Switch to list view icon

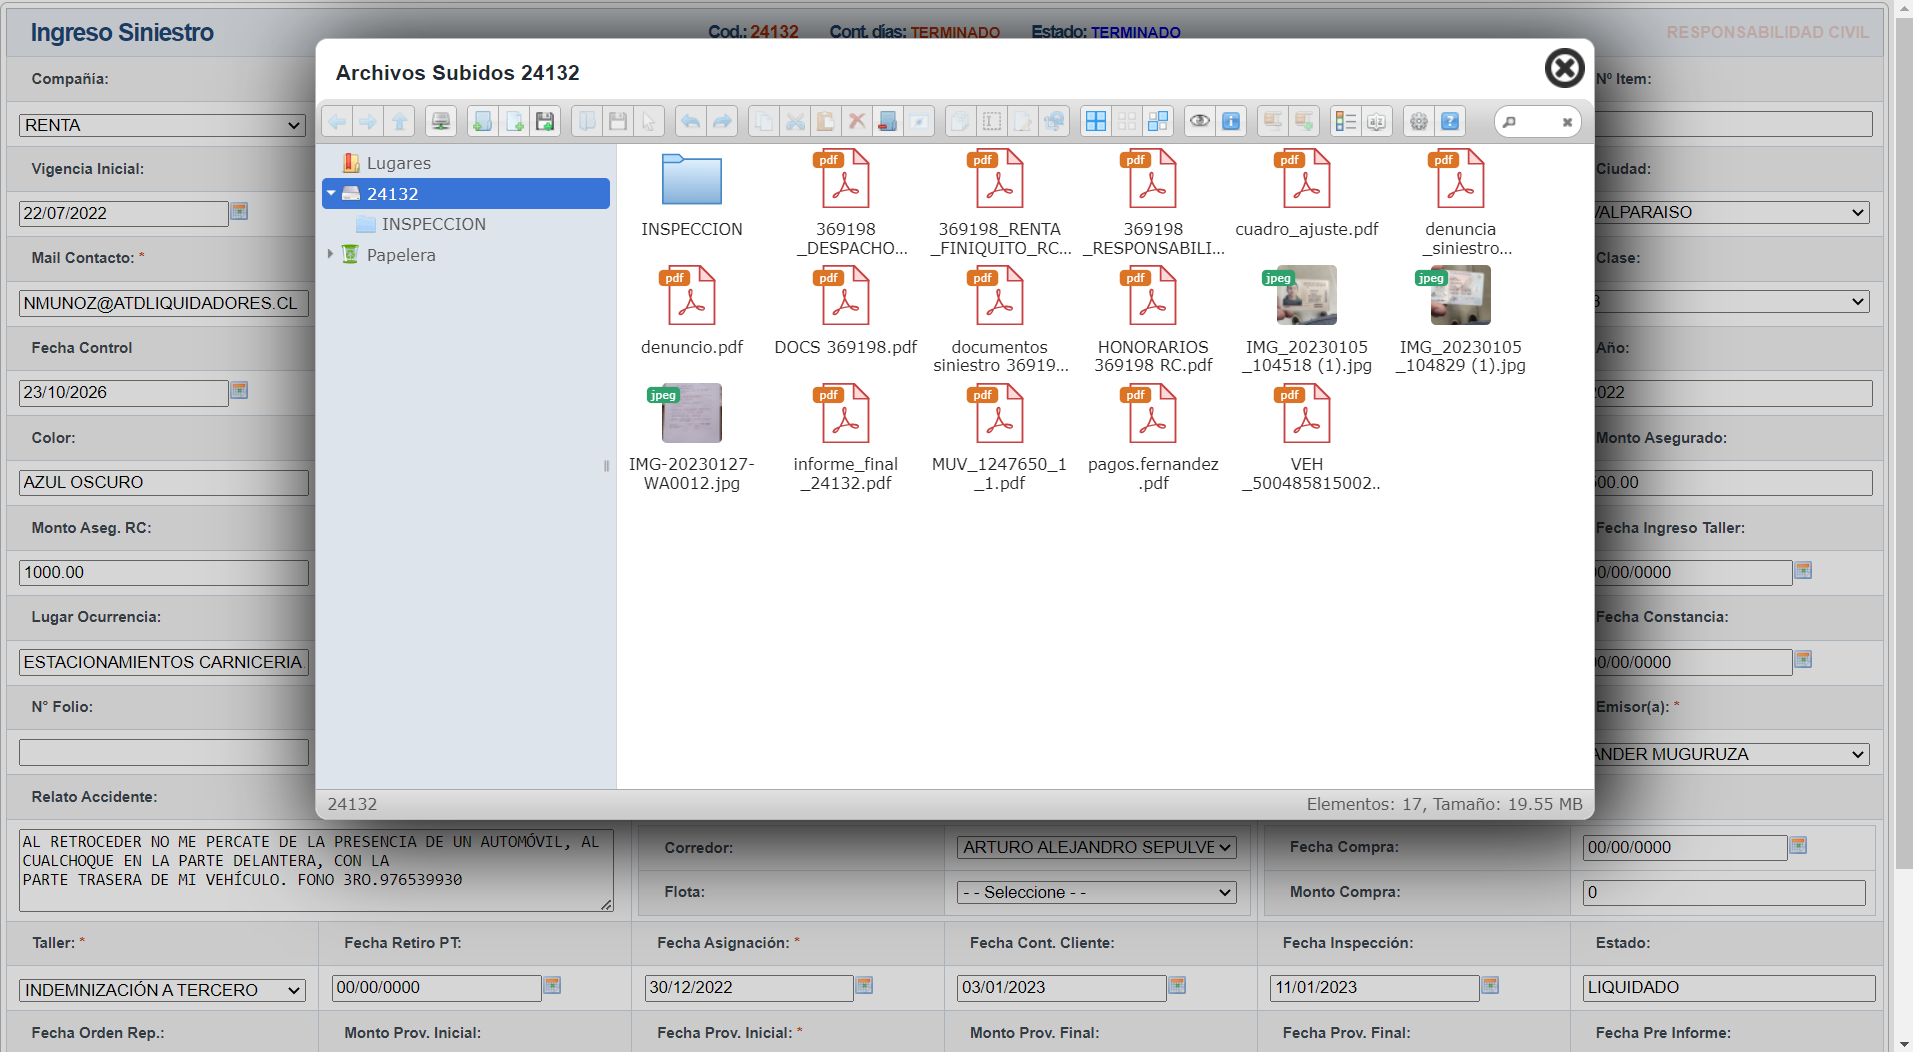coord(1345,122)
